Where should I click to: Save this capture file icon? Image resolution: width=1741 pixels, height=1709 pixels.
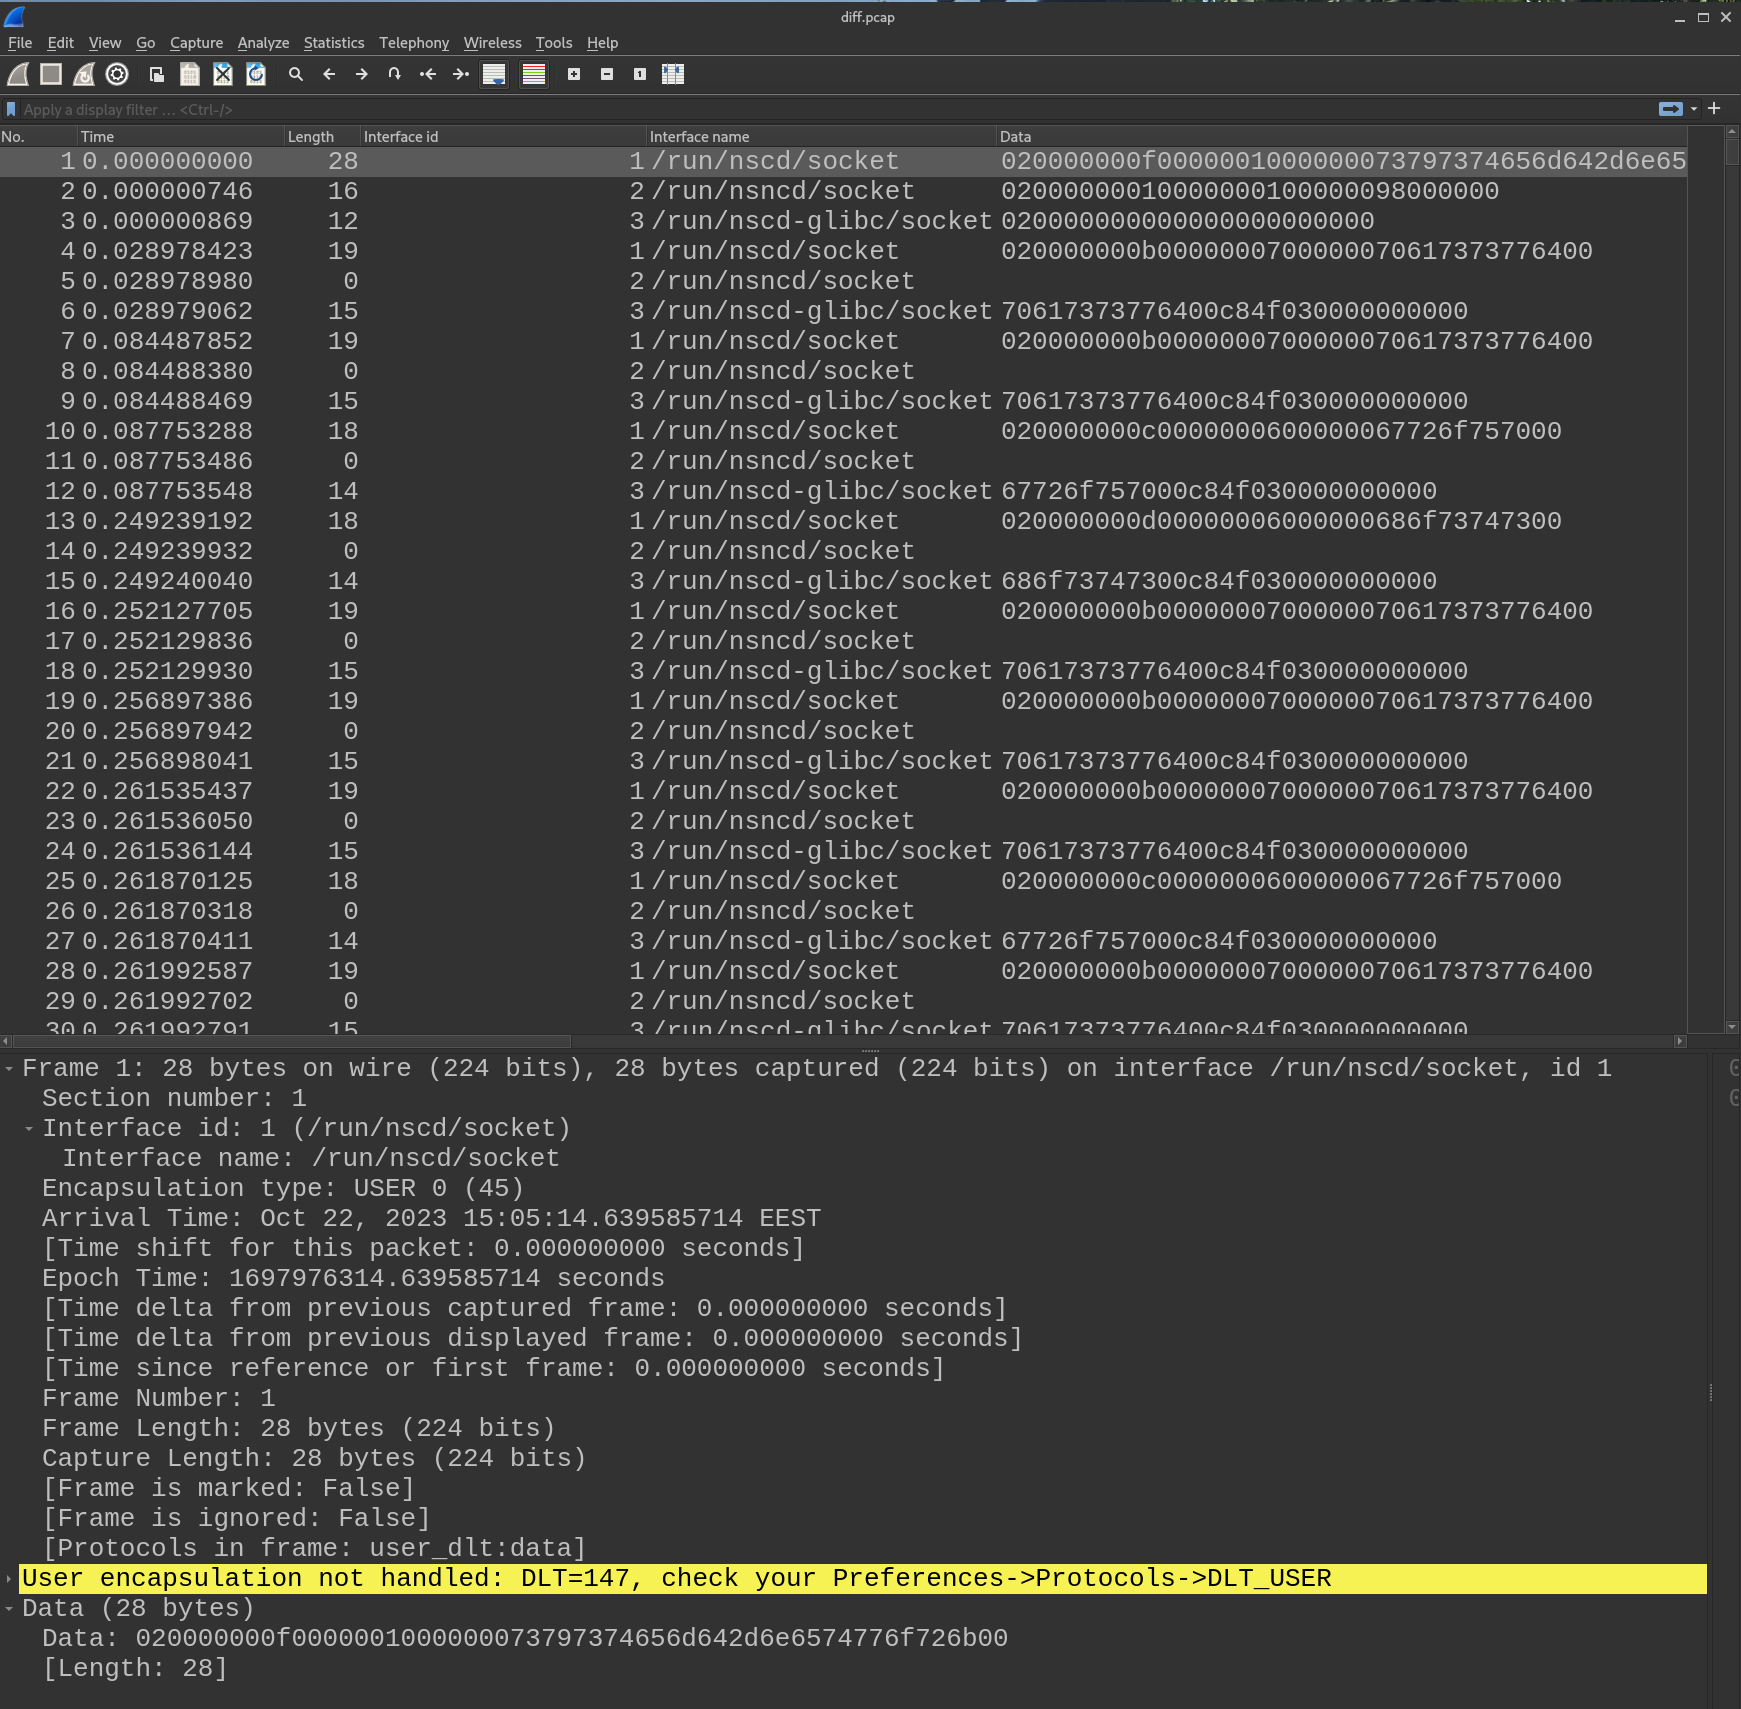click(x=190, y=74)
